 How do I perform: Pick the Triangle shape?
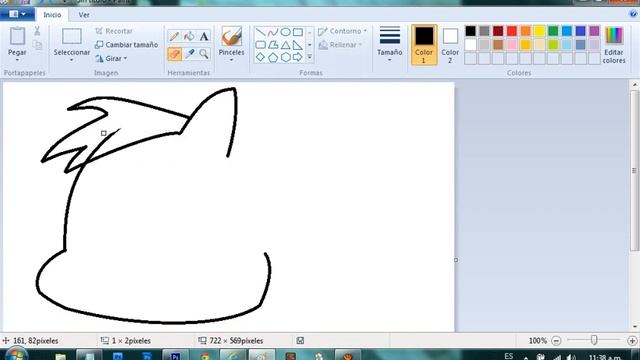click(x=285, y=45)
